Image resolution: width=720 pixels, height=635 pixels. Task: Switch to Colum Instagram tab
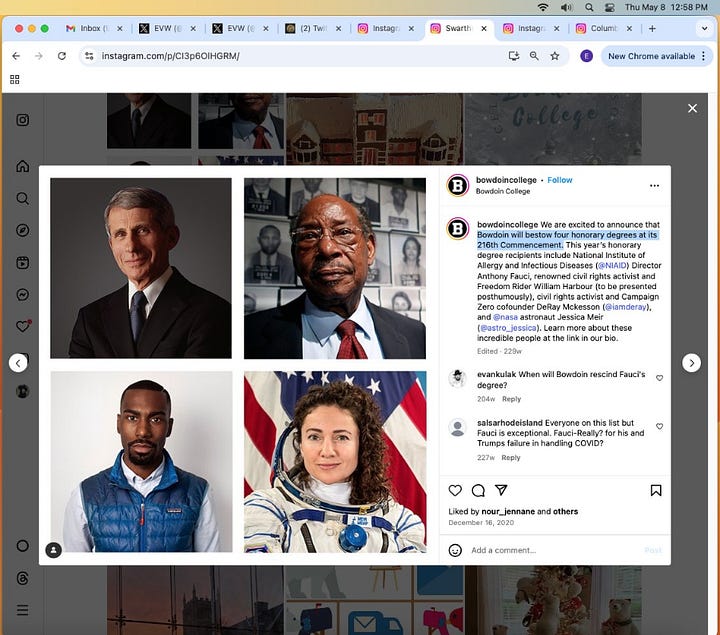pyautogui.click(x=603, y=28)
